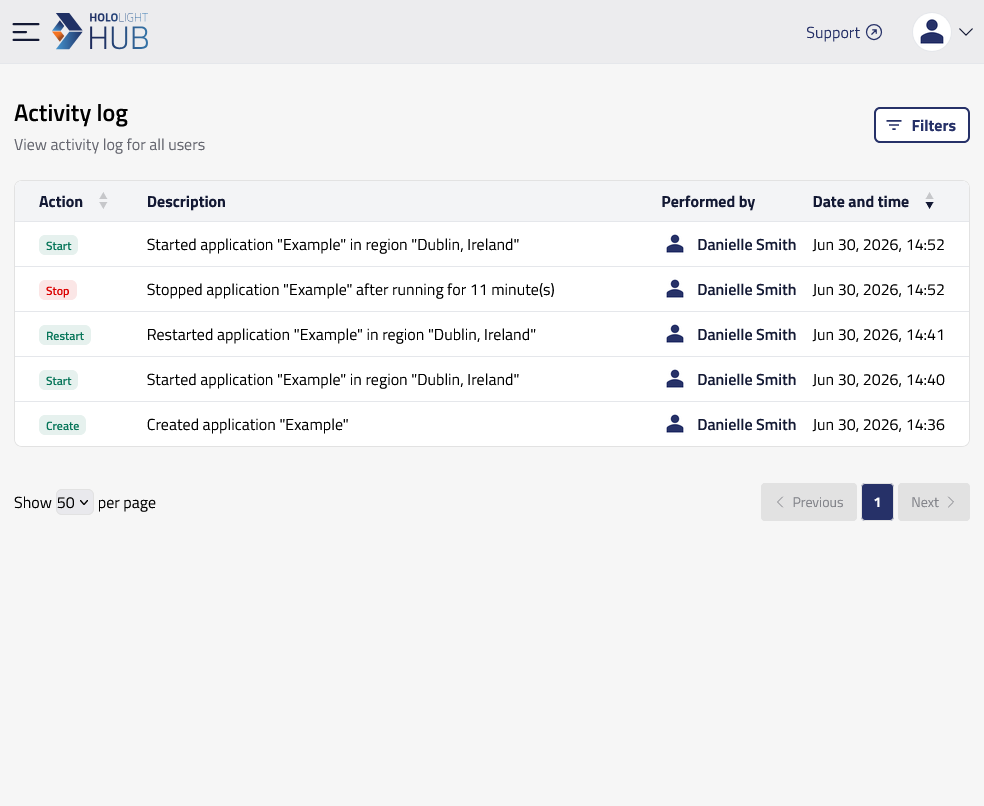Expand the user account chevron
Screen dimensions: 984x806
[966, 32]
